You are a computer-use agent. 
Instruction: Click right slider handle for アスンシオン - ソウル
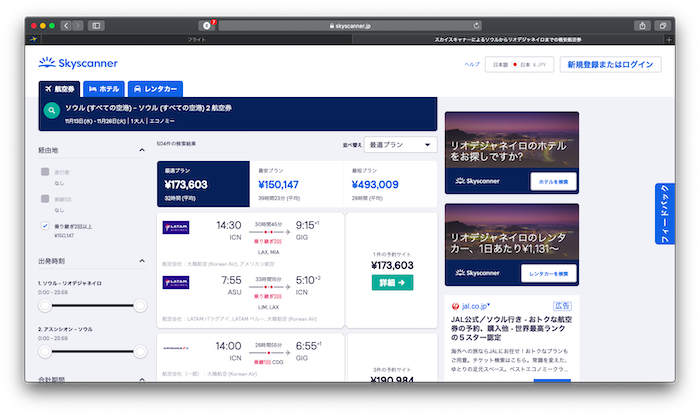tap(140, 352)
